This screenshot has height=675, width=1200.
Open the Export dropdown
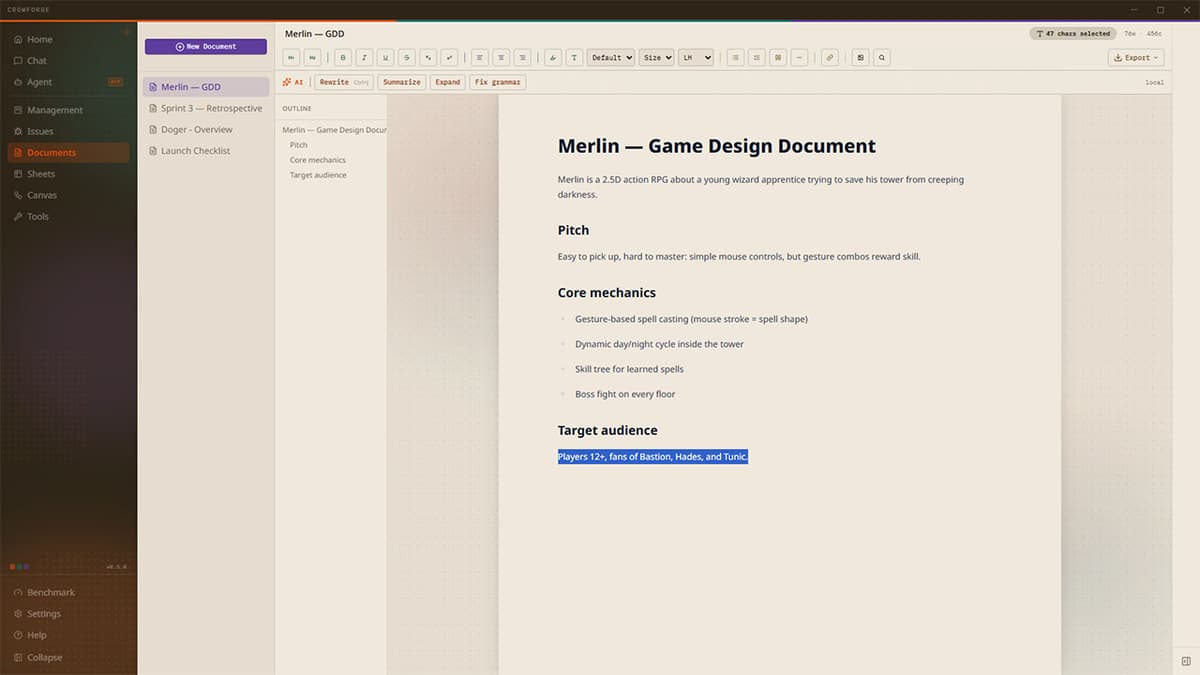click(1136, 58)
